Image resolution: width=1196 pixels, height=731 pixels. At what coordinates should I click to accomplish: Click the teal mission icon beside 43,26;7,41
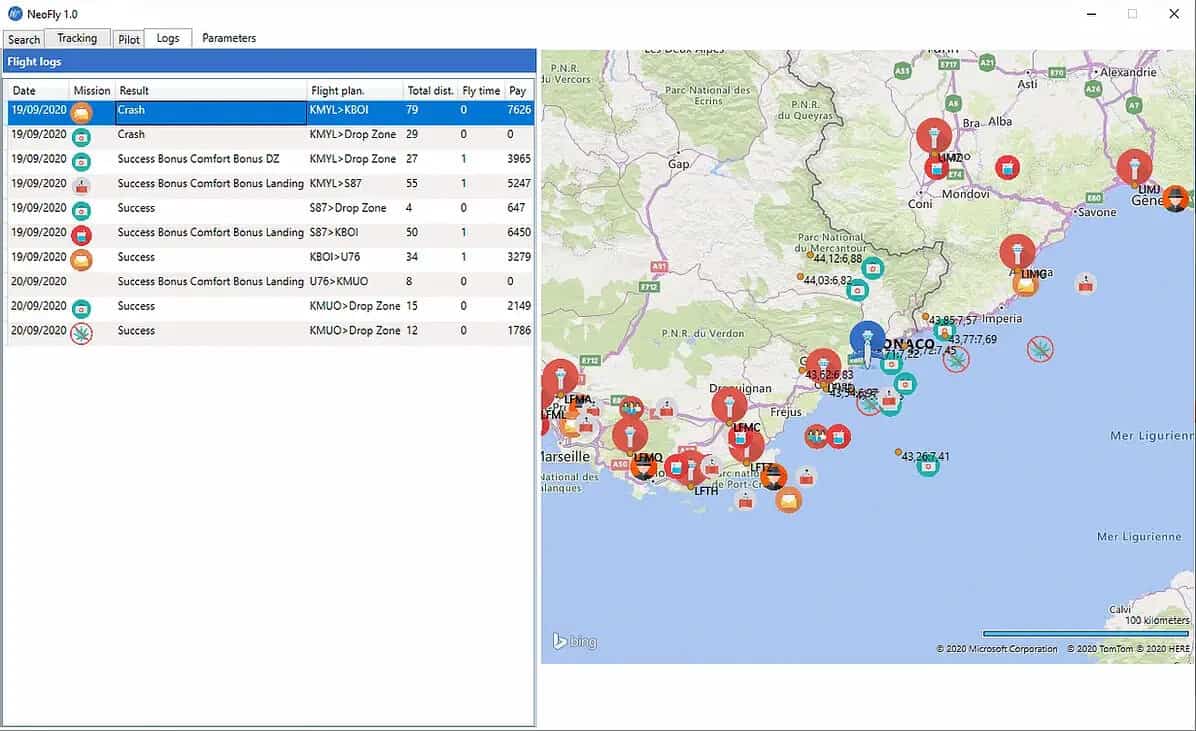coord(928,465)
